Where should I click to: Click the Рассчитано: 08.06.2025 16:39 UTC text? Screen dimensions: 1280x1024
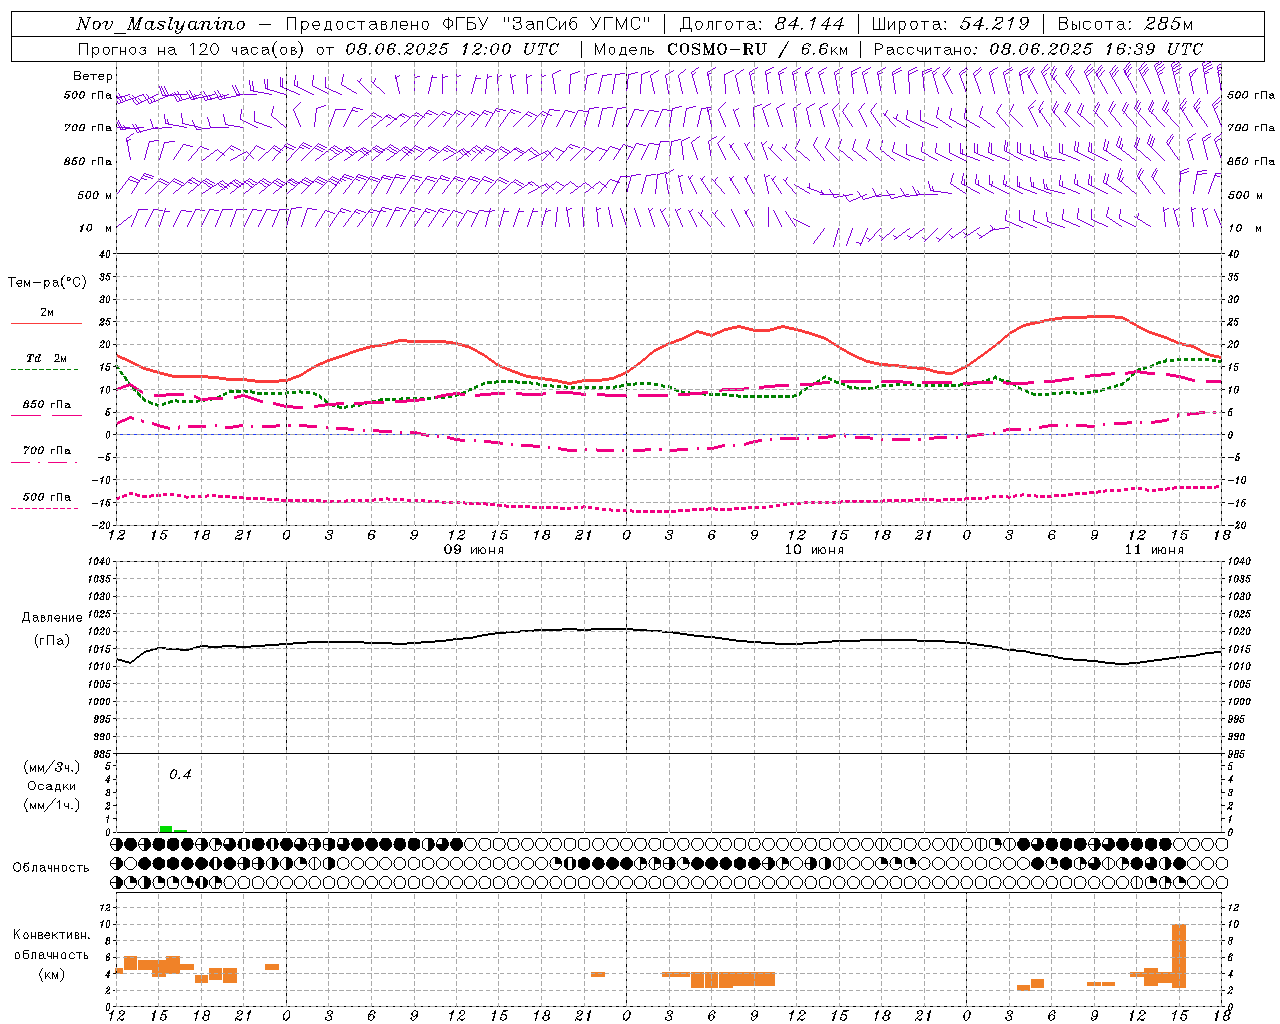pyautogui.click(x=1038, y=49)
